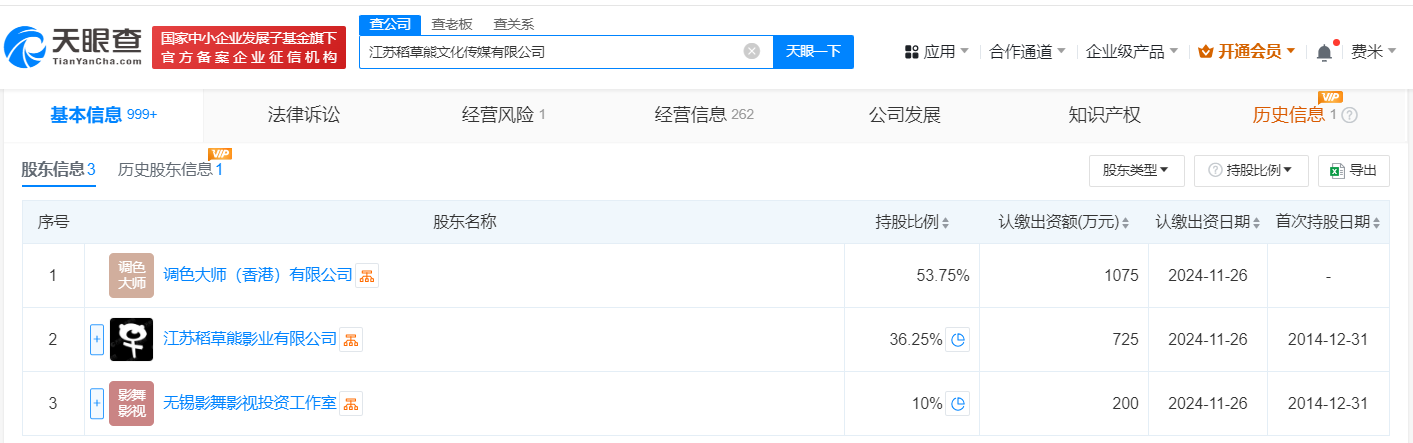Open the 费米 user account dropdown

pyautogui.click(x=1374, y=52)
